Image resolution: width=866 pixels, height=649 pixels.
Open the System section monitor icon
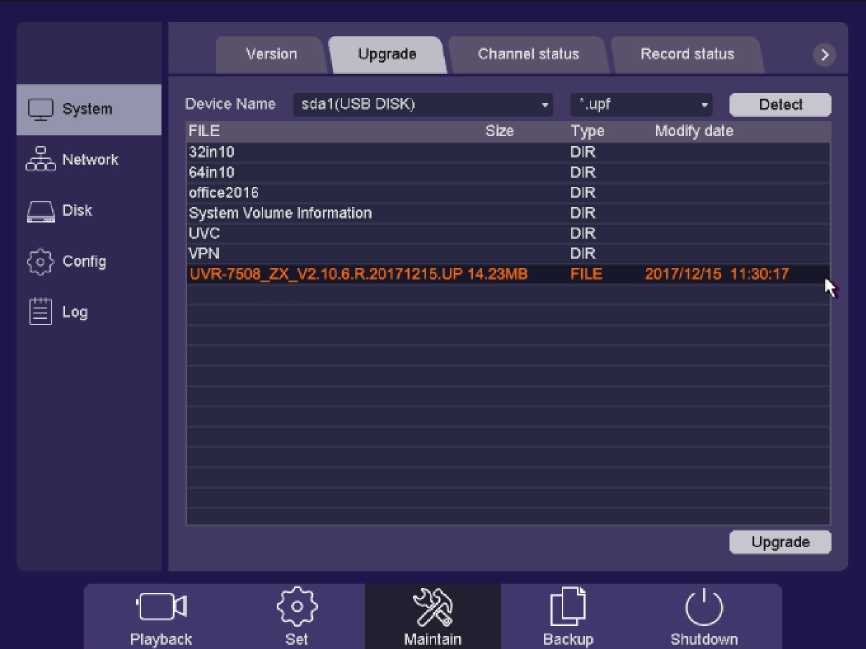pos(40,109)
